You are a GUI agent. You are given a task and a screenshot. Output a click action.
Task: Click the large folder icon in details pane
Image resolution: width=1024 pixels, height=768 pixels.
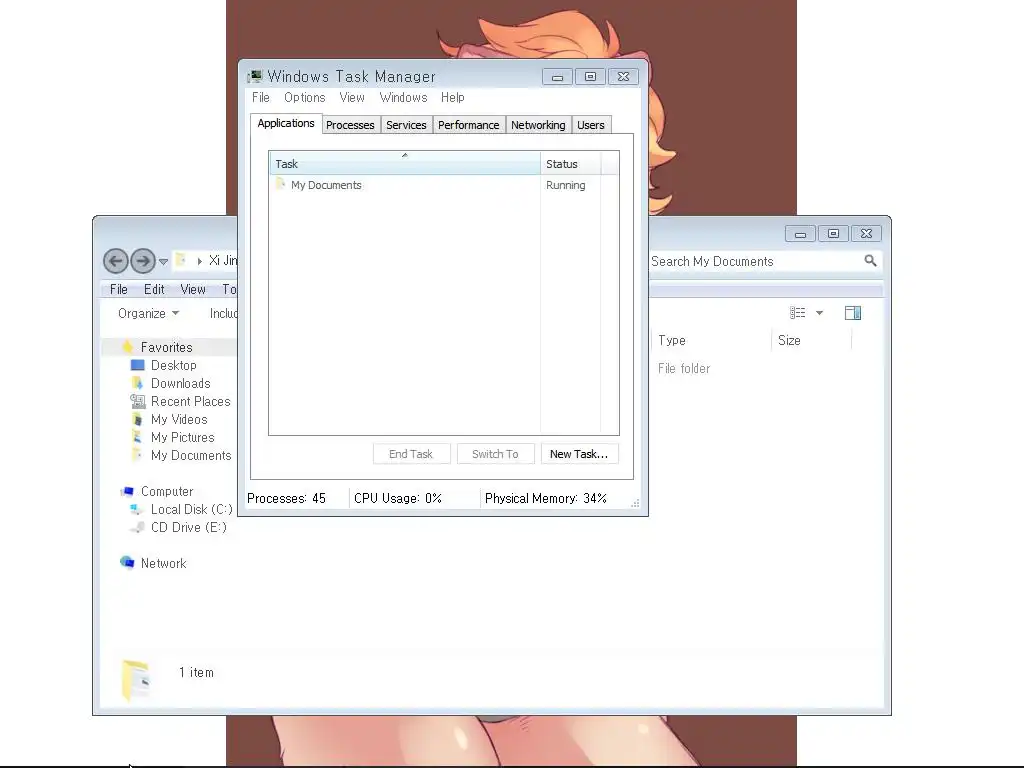[x=136, y=679]
